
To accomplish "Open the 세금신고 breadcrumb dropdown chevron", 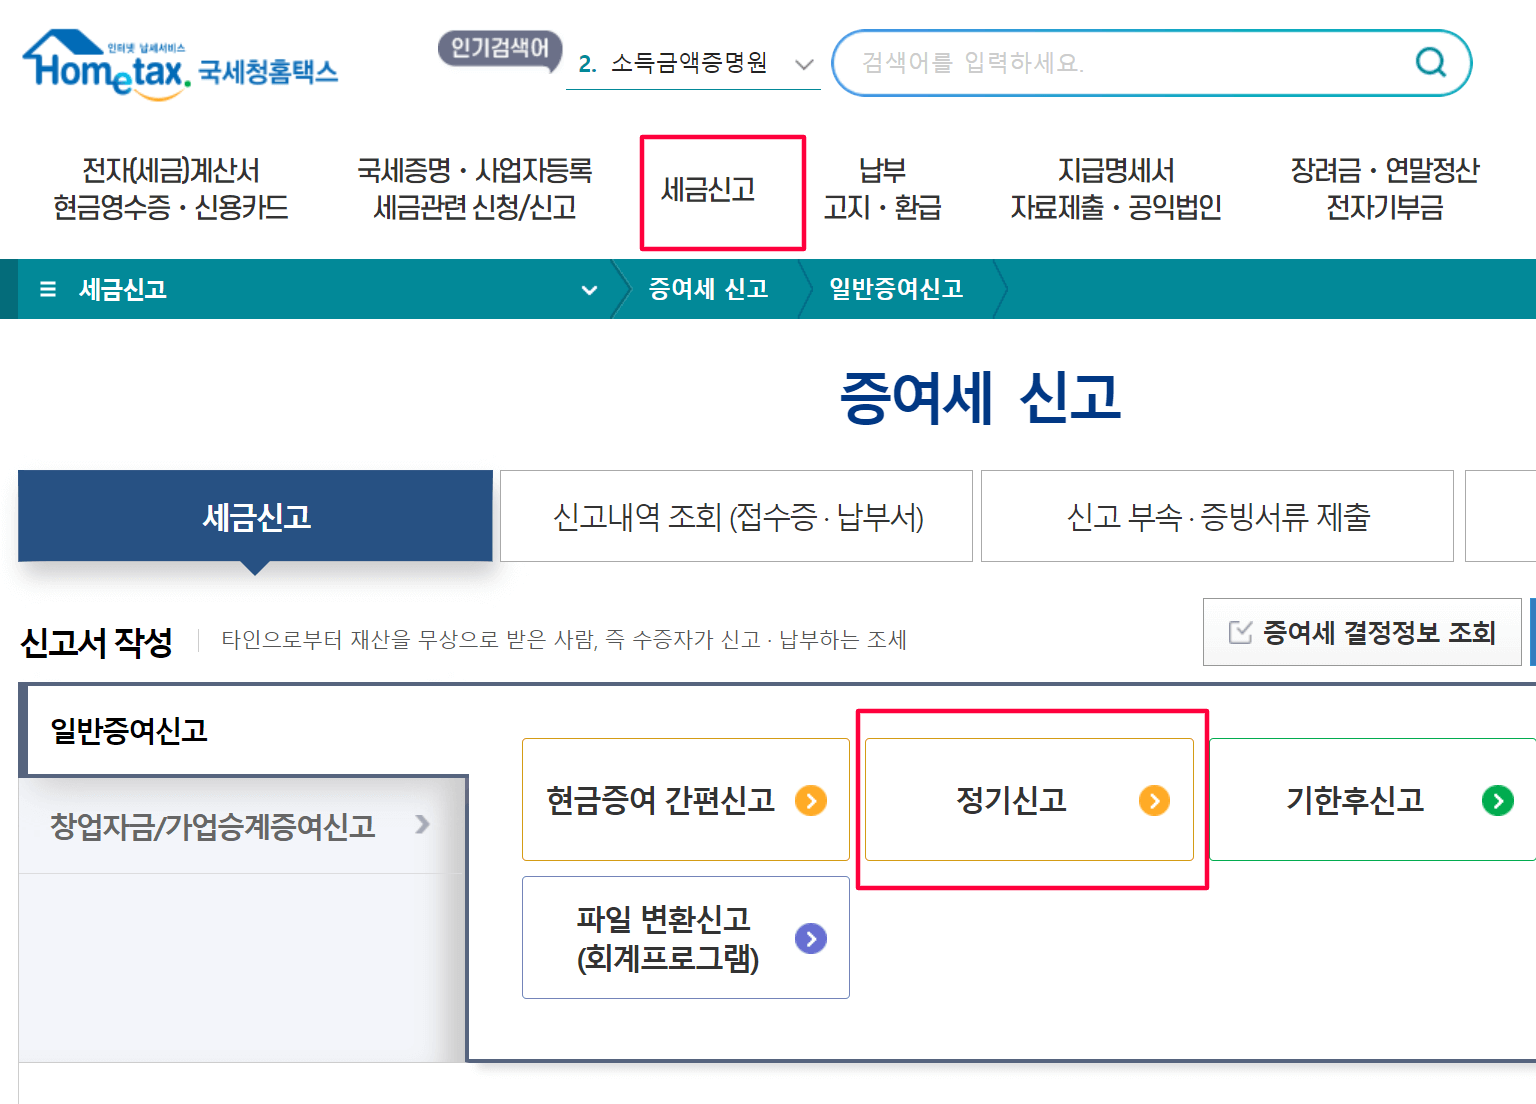I will pos(589,290).
